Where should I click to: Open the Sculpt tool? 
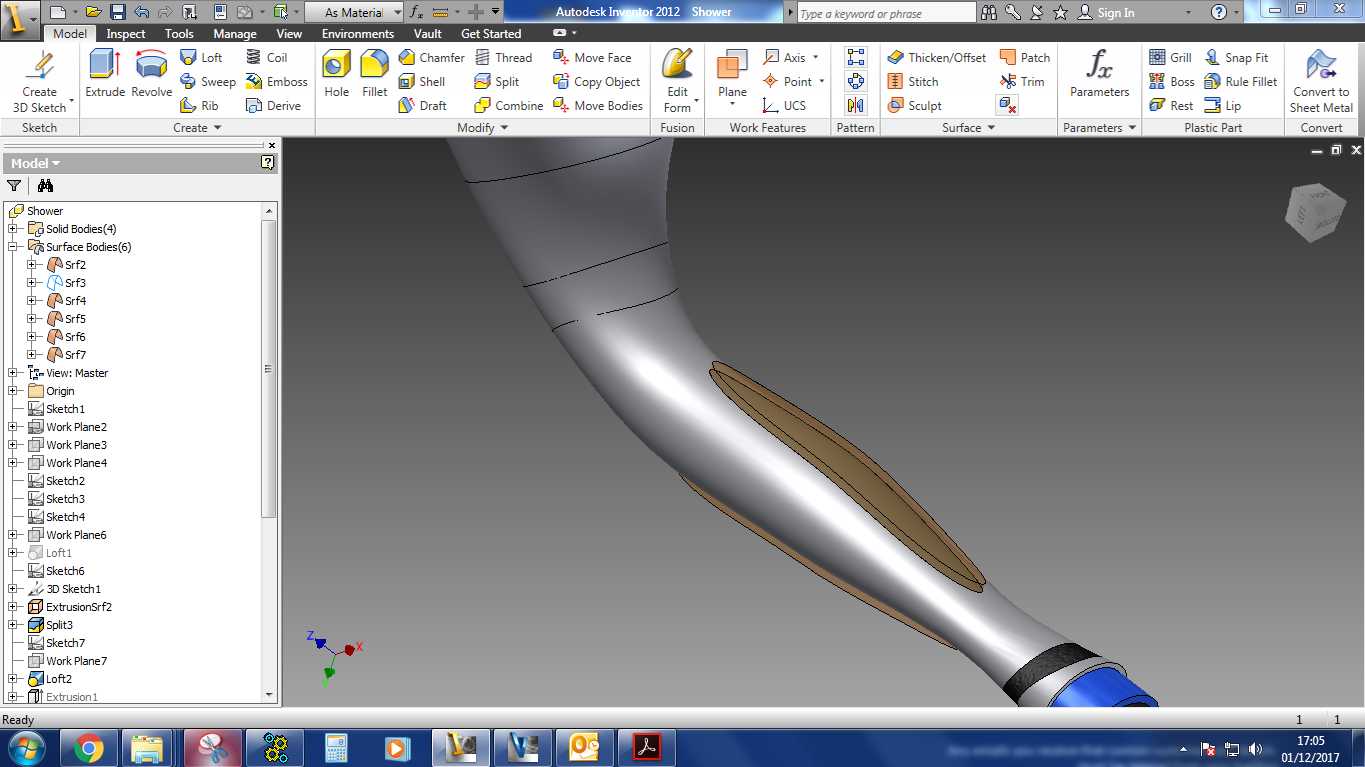coord(915,106)
